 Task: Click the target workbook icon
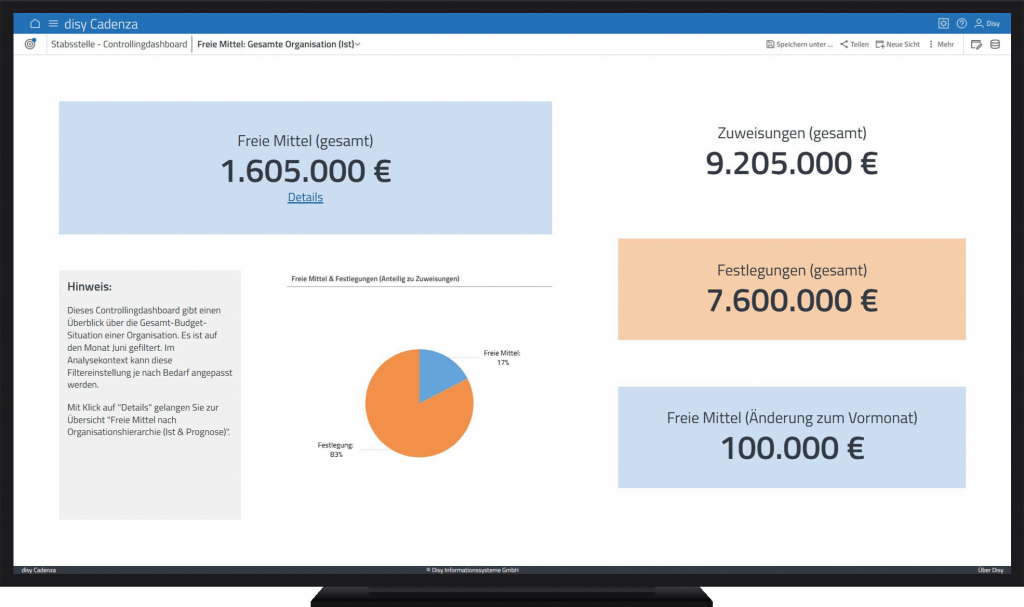point(30,44)
